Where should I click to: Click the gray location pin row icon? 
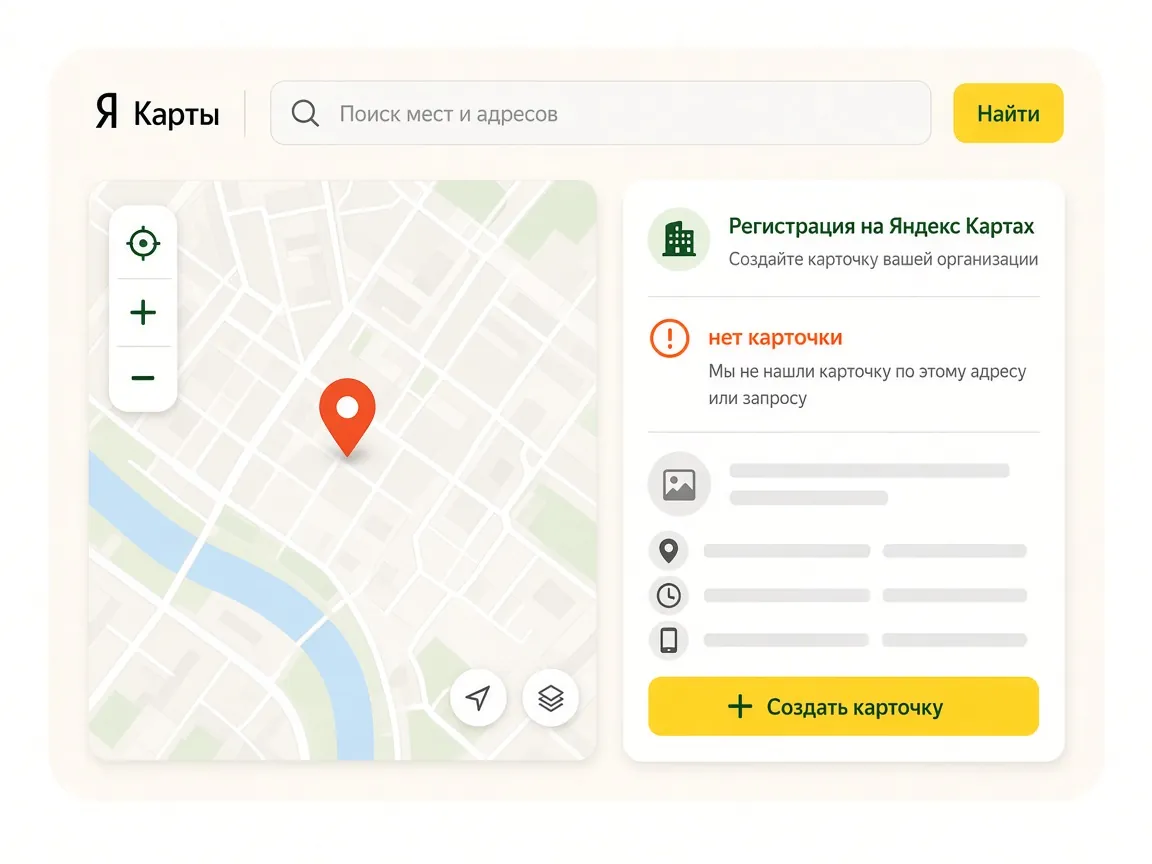[x=669, y=550]
